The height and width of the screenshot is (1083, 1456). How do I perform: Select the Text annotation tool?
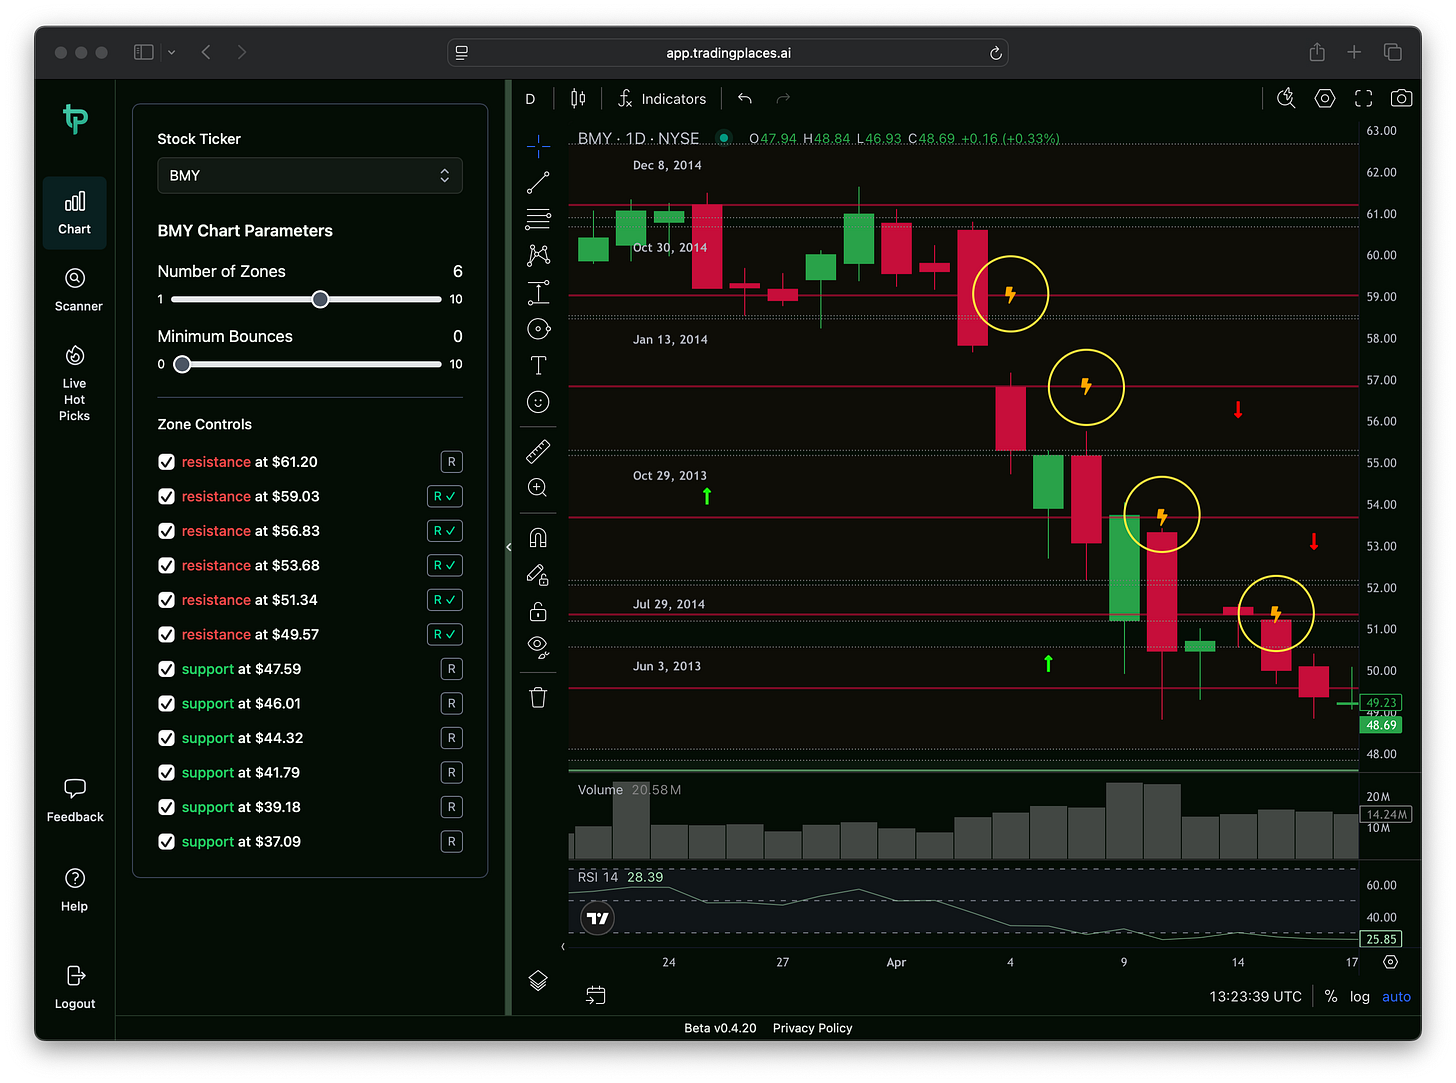click(538, 365)
